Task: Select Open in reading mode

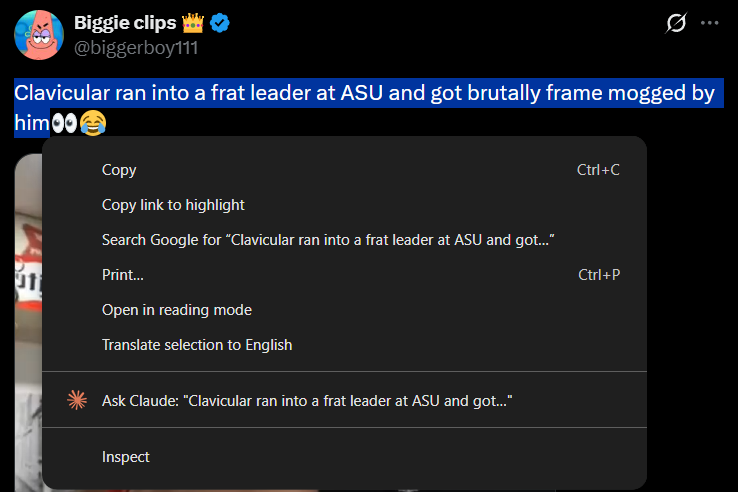Action: point(177,310)
